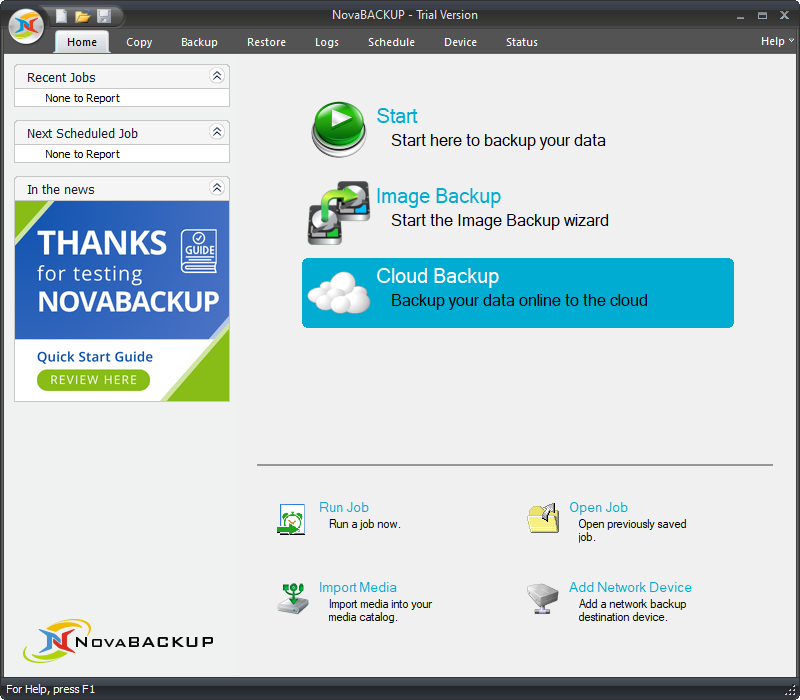Collapse the In the news panel
This screenshot has height=700, width=800.
point(217,188)
